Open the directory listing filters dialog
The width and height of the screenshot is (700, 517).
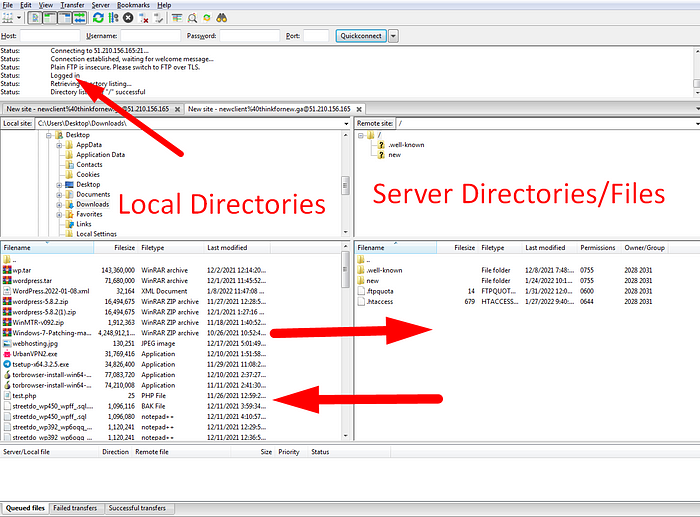(177, 18)
